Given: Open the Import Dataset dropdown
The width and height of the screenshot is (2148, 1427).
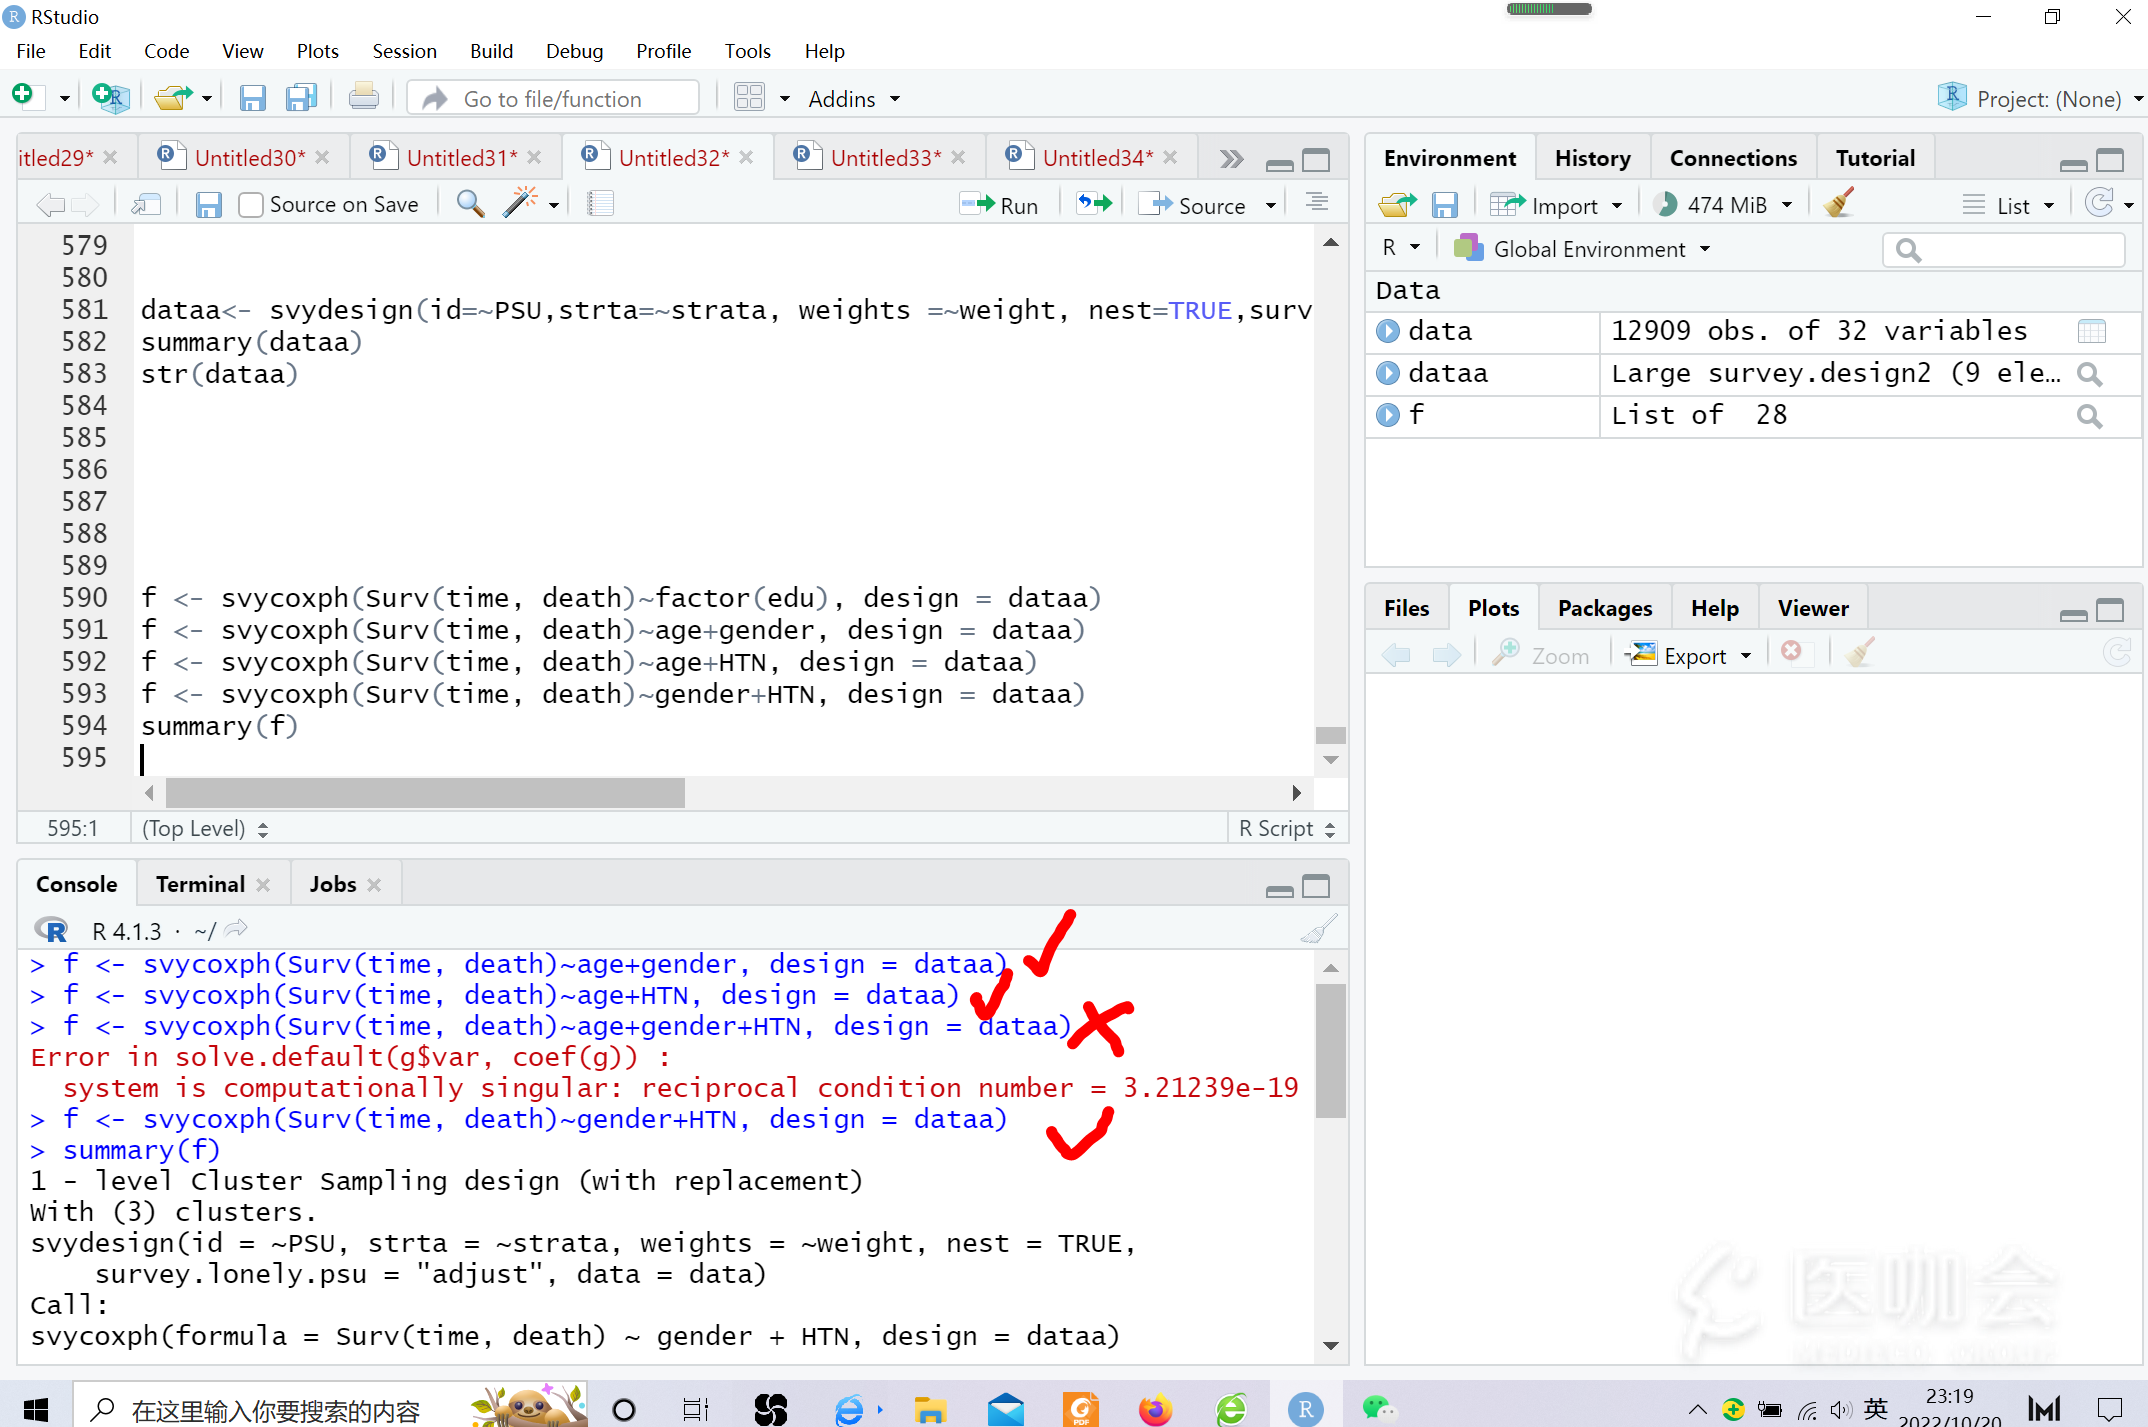Looking at the screenshot, I should [1555, 205].
